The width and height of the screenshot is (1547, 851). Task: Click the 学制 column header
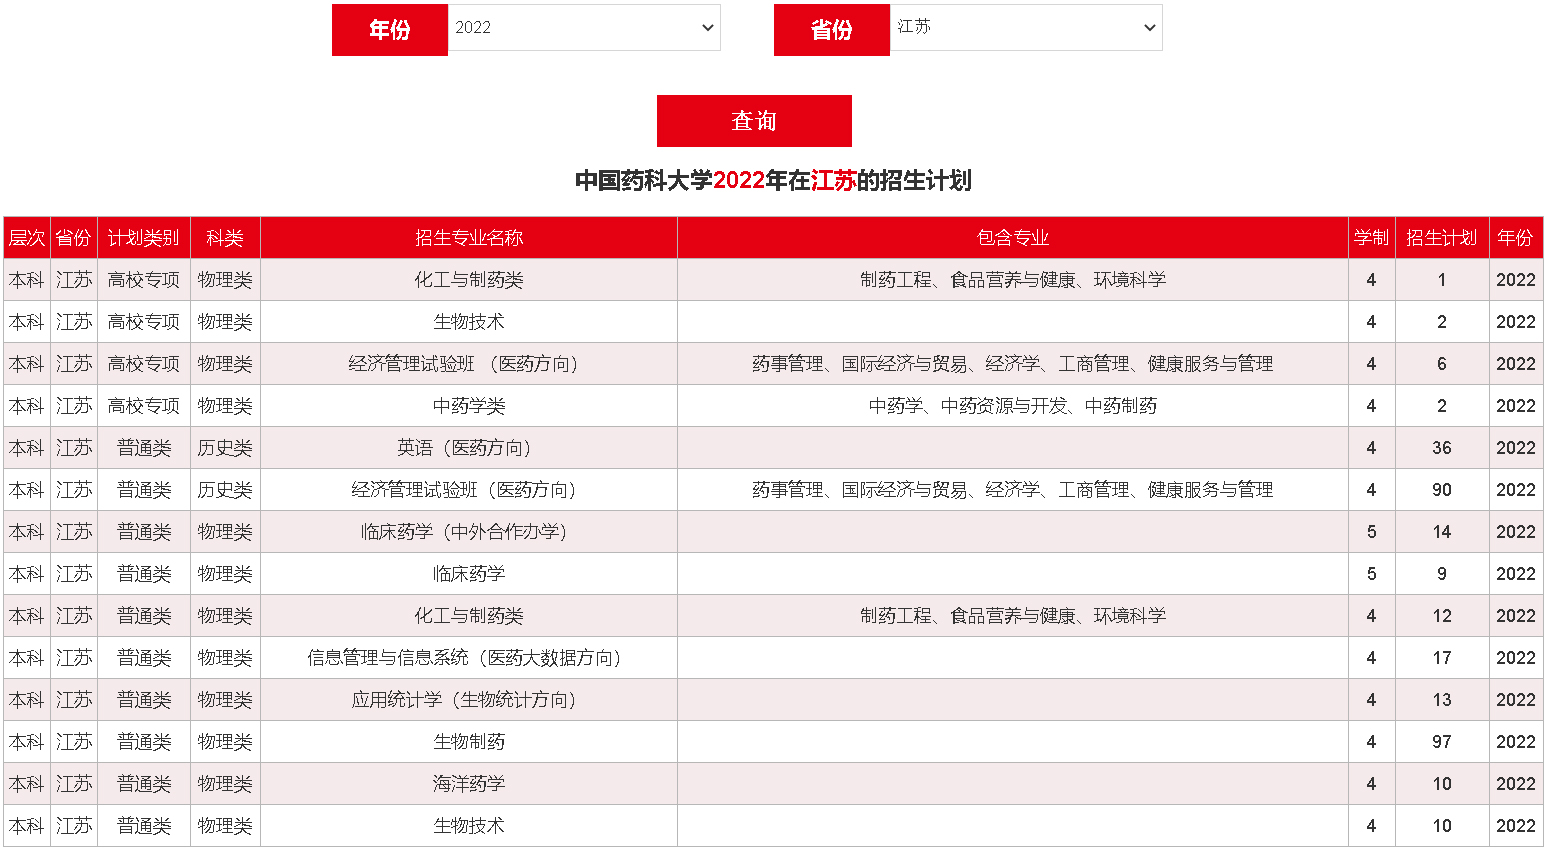point(1371,238)
